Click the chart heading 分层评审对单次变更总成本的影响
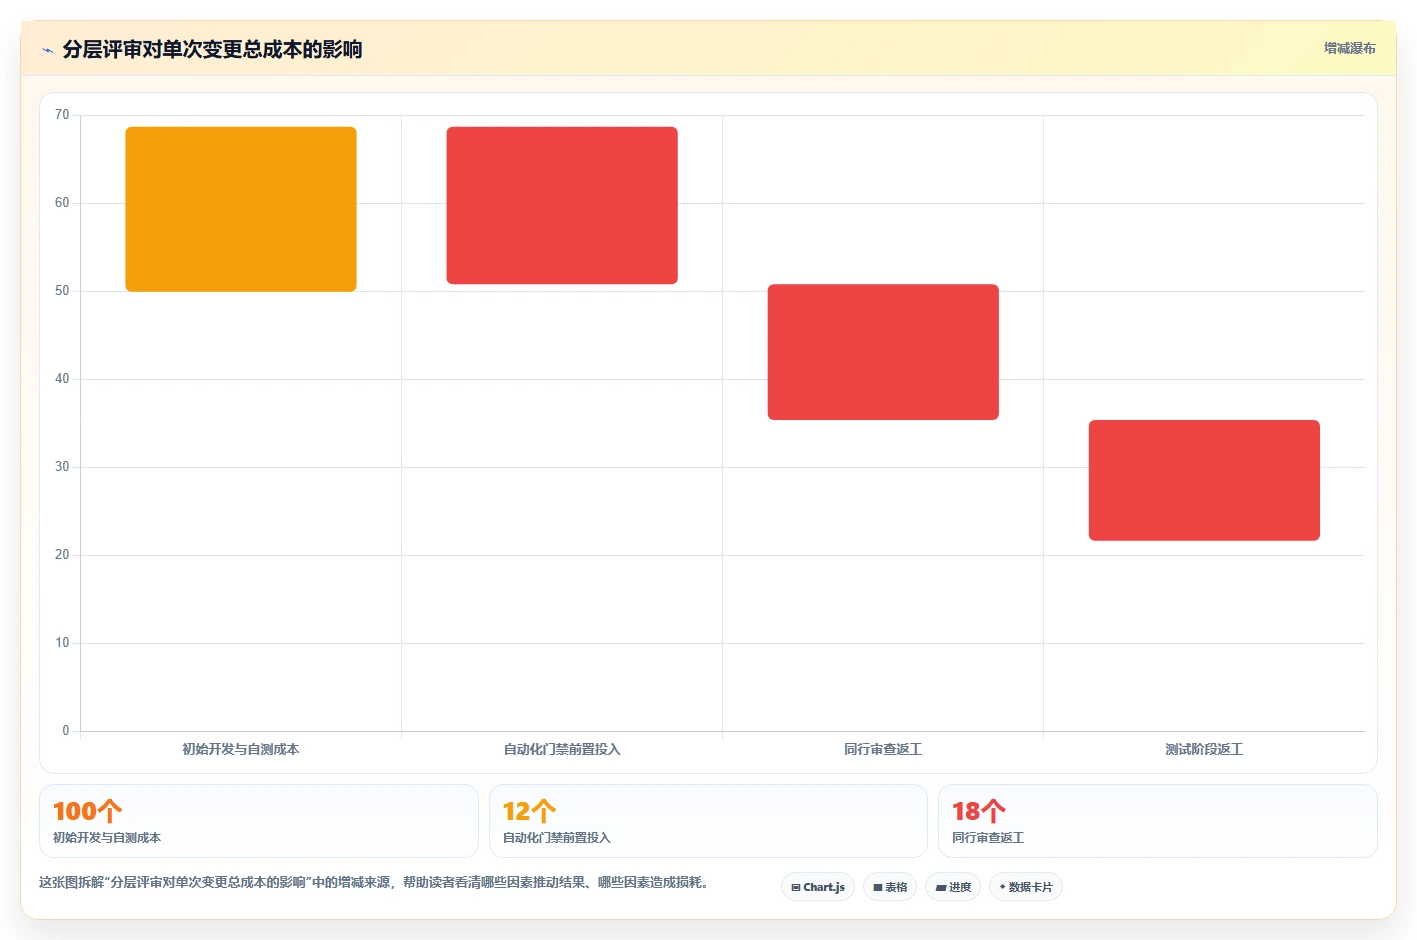This screenshot has width=1417, height=940. [212, 49]
